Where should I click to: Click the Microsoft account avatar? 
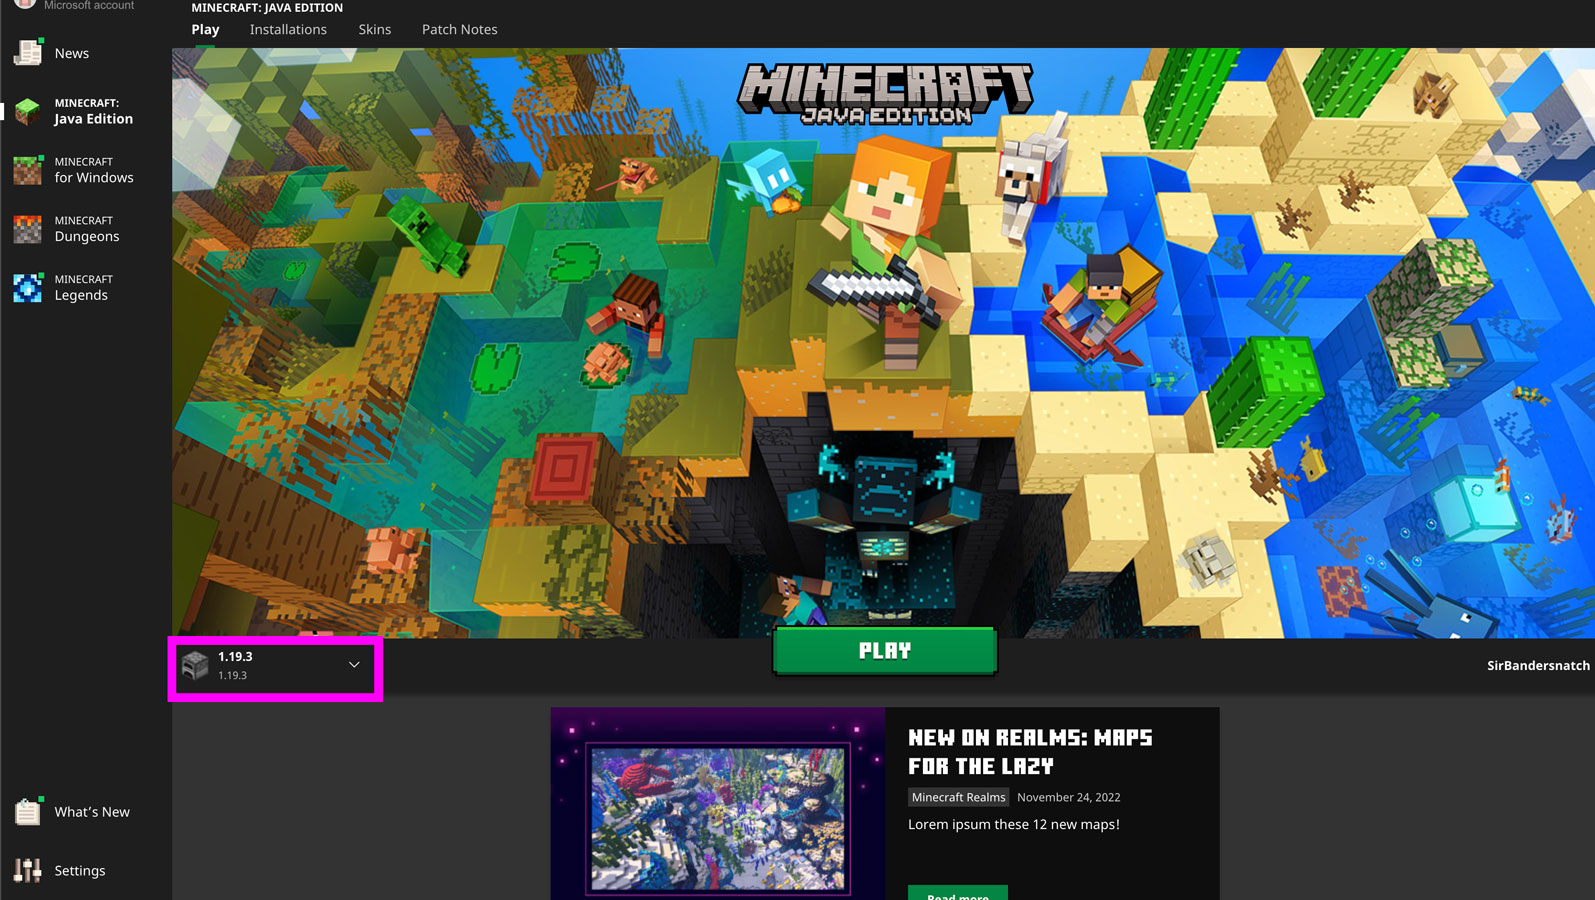click(25, 4)
